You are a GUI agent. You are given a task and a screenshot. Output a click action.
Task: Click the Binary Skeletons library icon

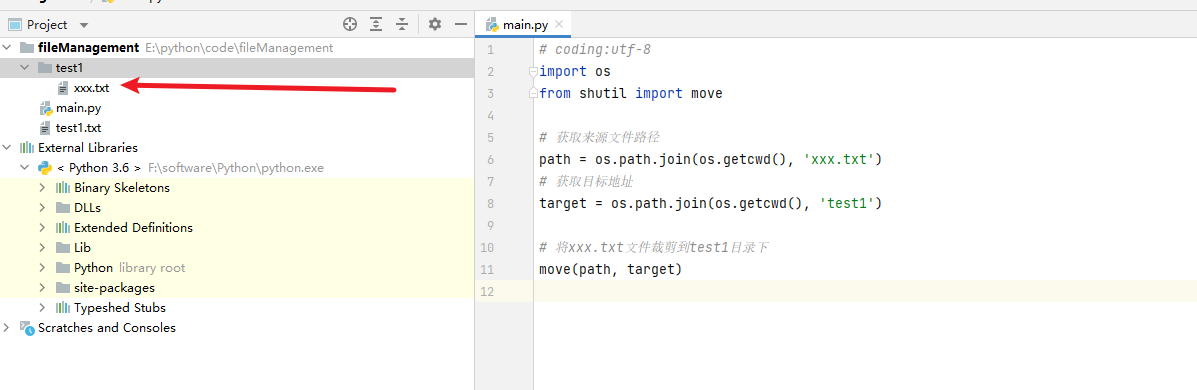pyautogui.click(x=63, y=187)
